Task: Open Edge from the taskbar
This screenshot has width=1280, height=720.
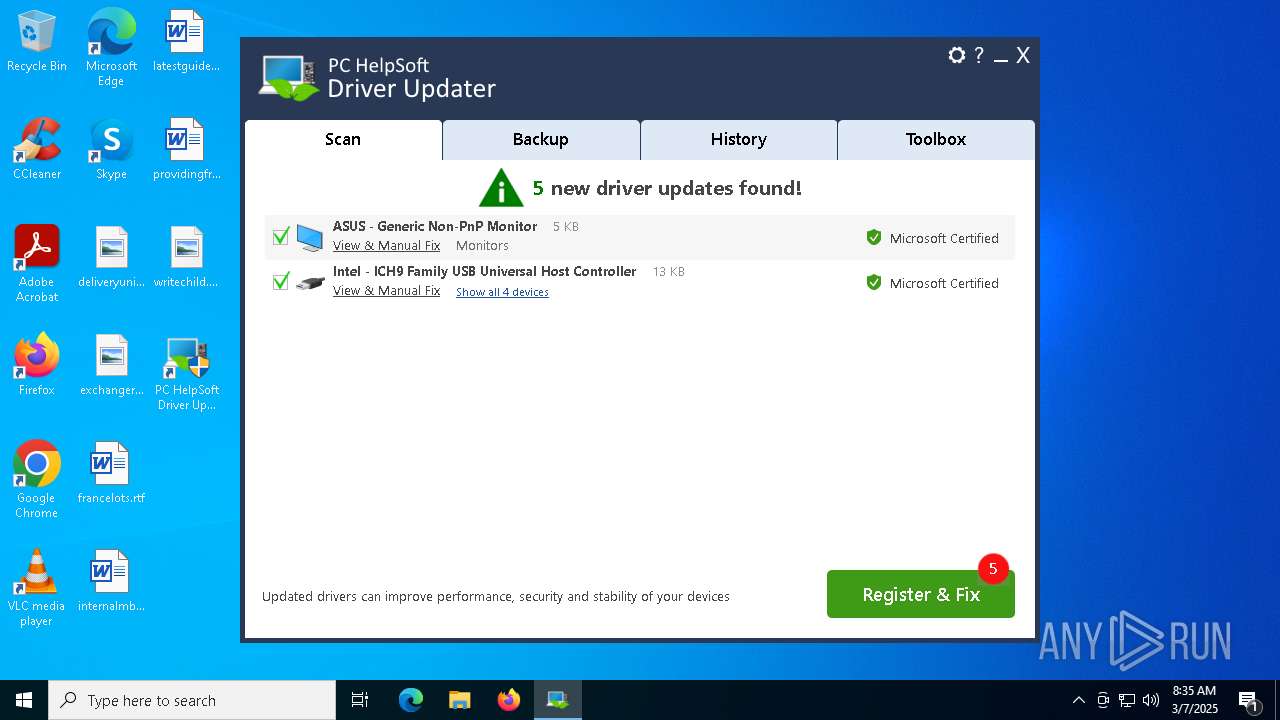Action: pos(411,700)
